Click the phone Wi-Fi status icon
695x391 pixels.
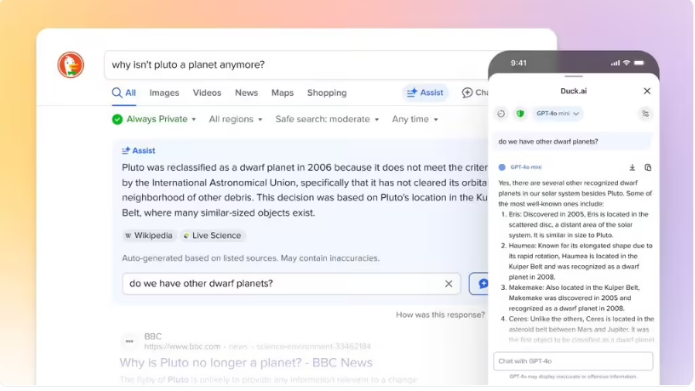(626, 63)
